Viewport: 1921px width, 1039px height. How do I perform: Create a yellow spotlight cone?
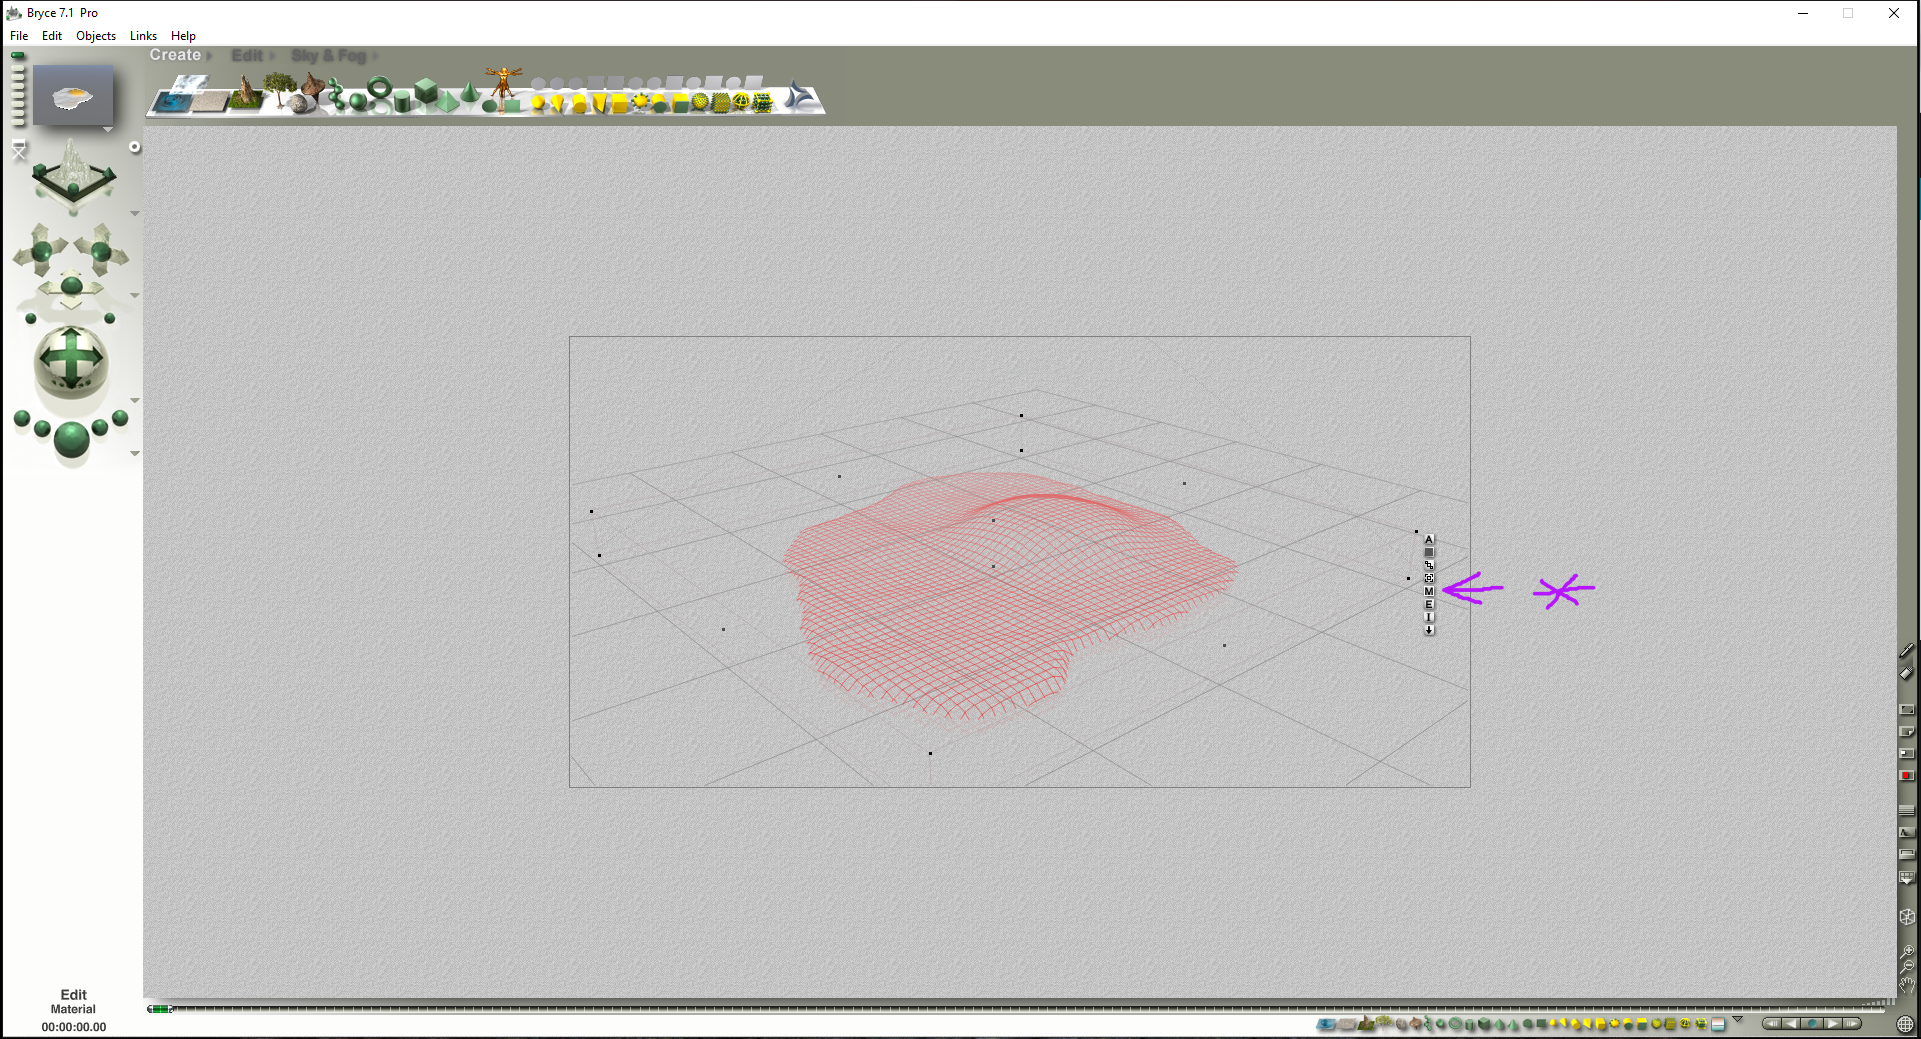(558, 103)
